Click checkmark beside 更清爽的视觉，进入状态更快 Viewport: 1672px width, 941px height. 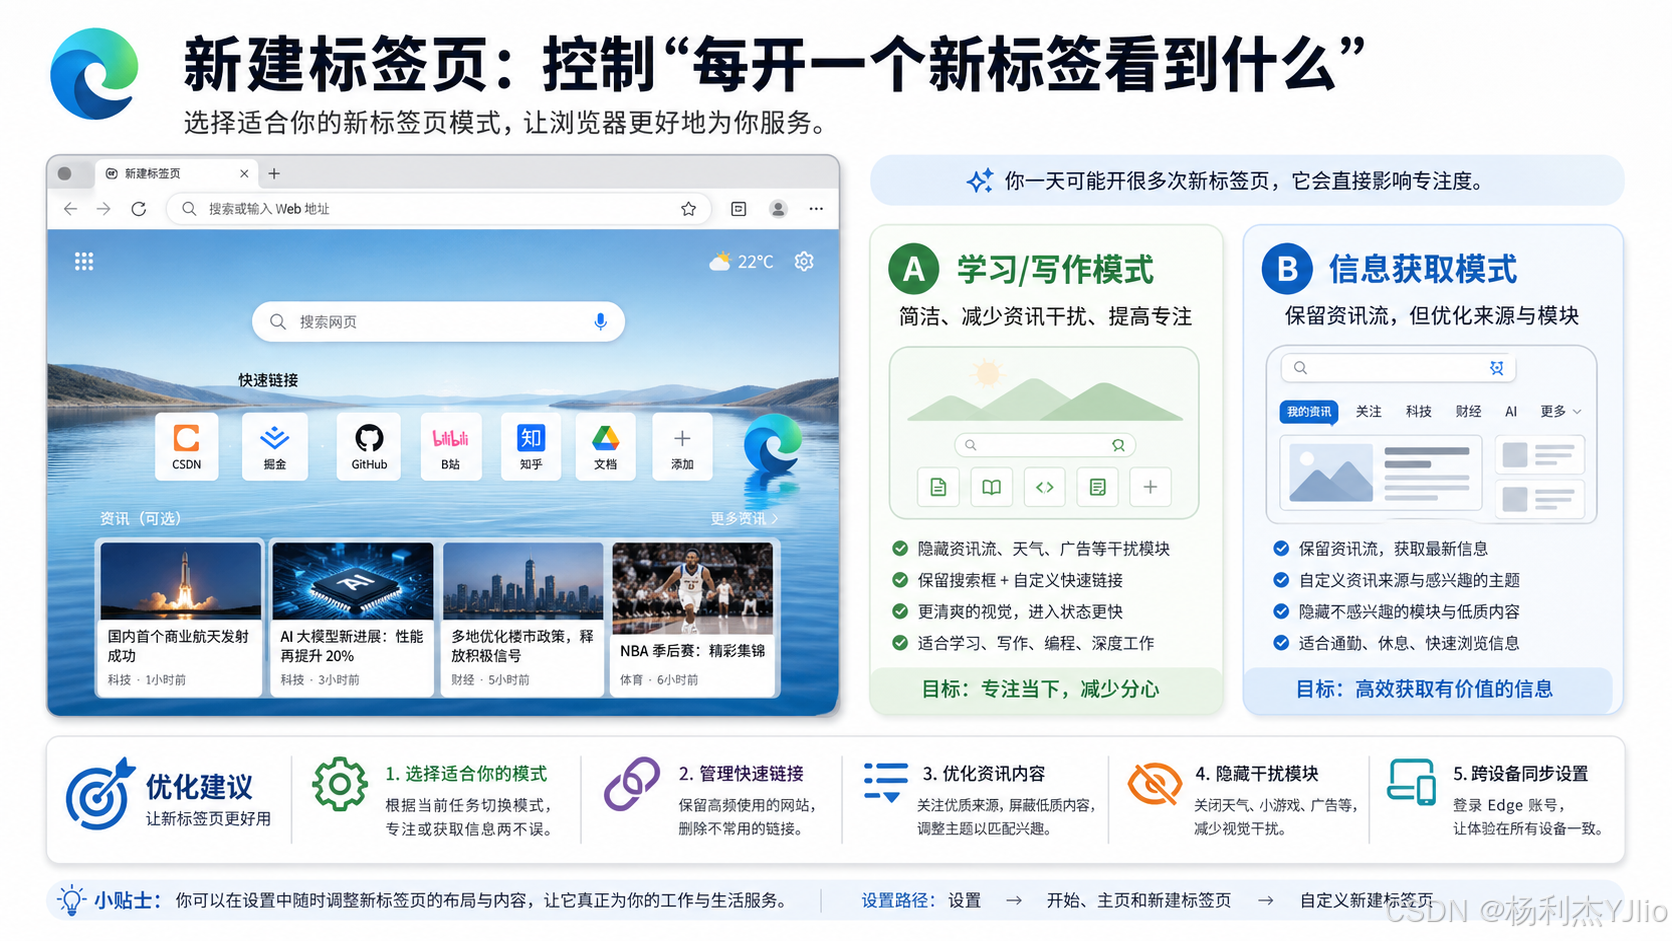coord(900,611)
